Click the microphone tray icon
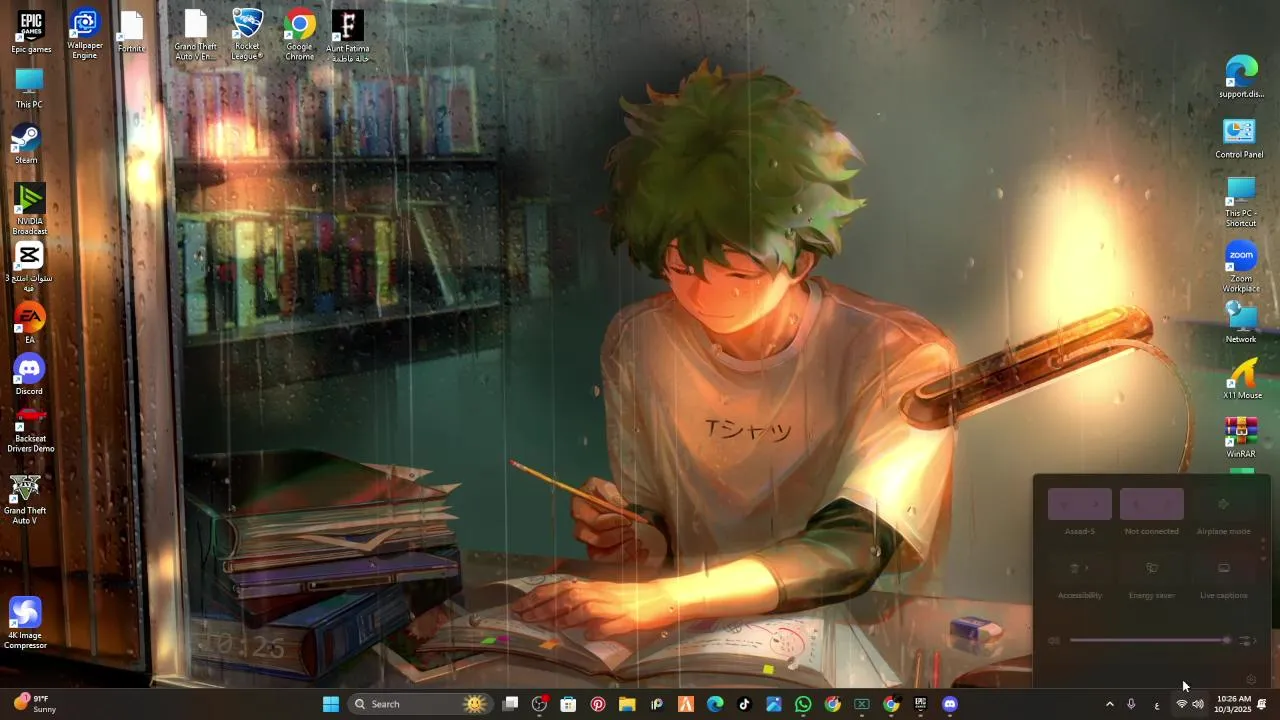Viewport: 1280px width, 720px height. (x=1131, y=704)
